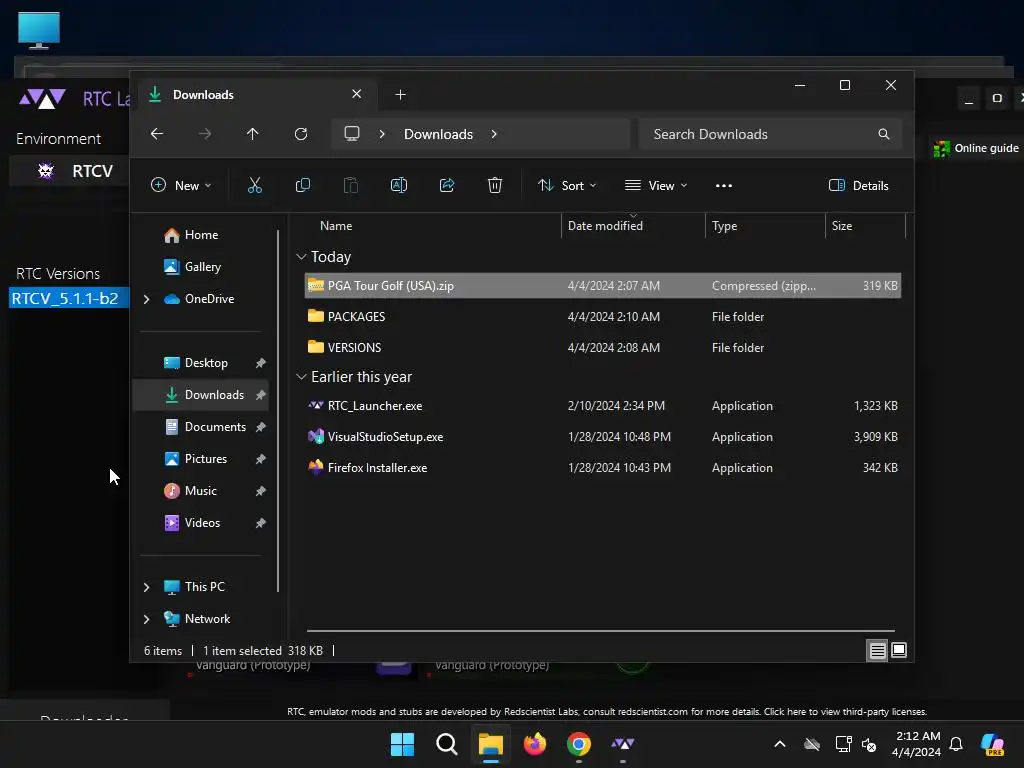Open the View dropdown
The width and height of the screenshot is (1024, 768).
pyautogui.click(x=656, y=185)
